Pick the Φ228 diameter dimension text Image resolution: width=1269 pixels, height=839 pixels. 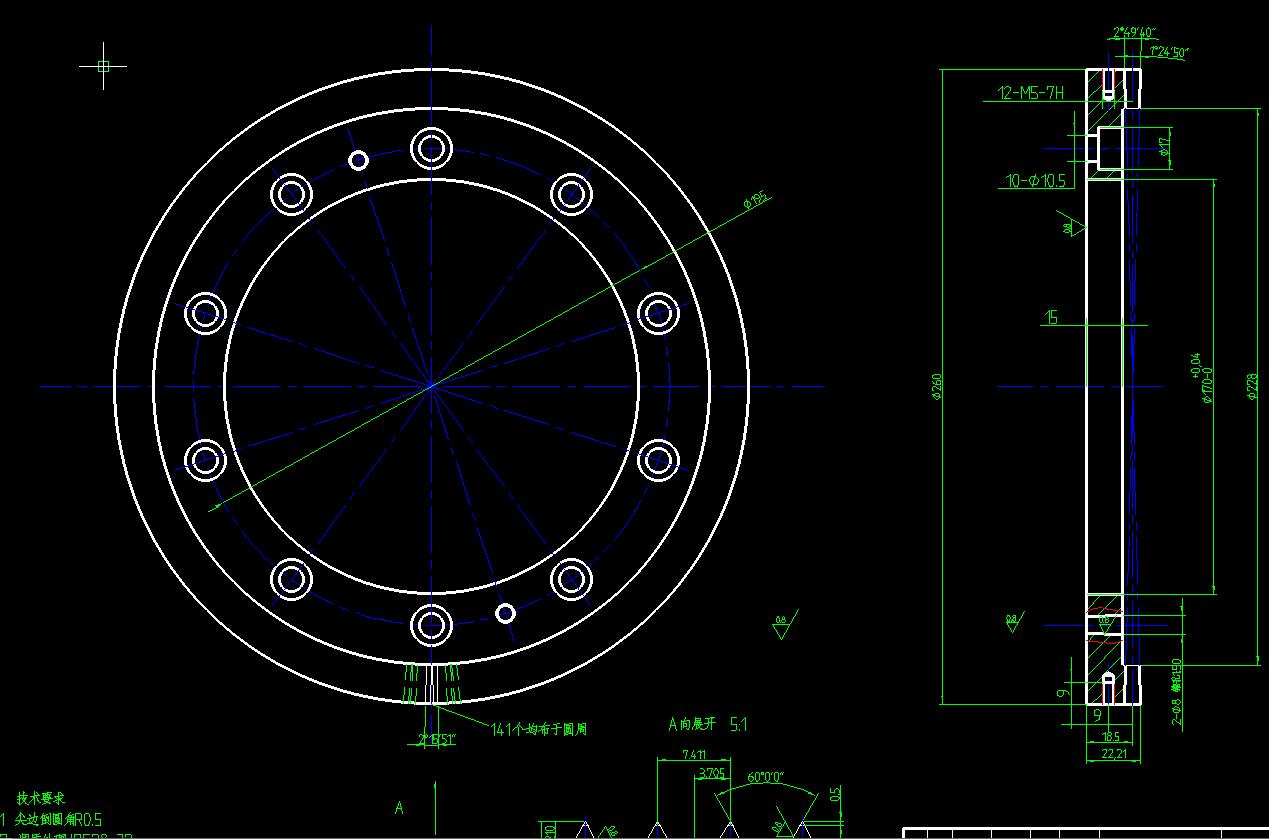point(1252,386)
